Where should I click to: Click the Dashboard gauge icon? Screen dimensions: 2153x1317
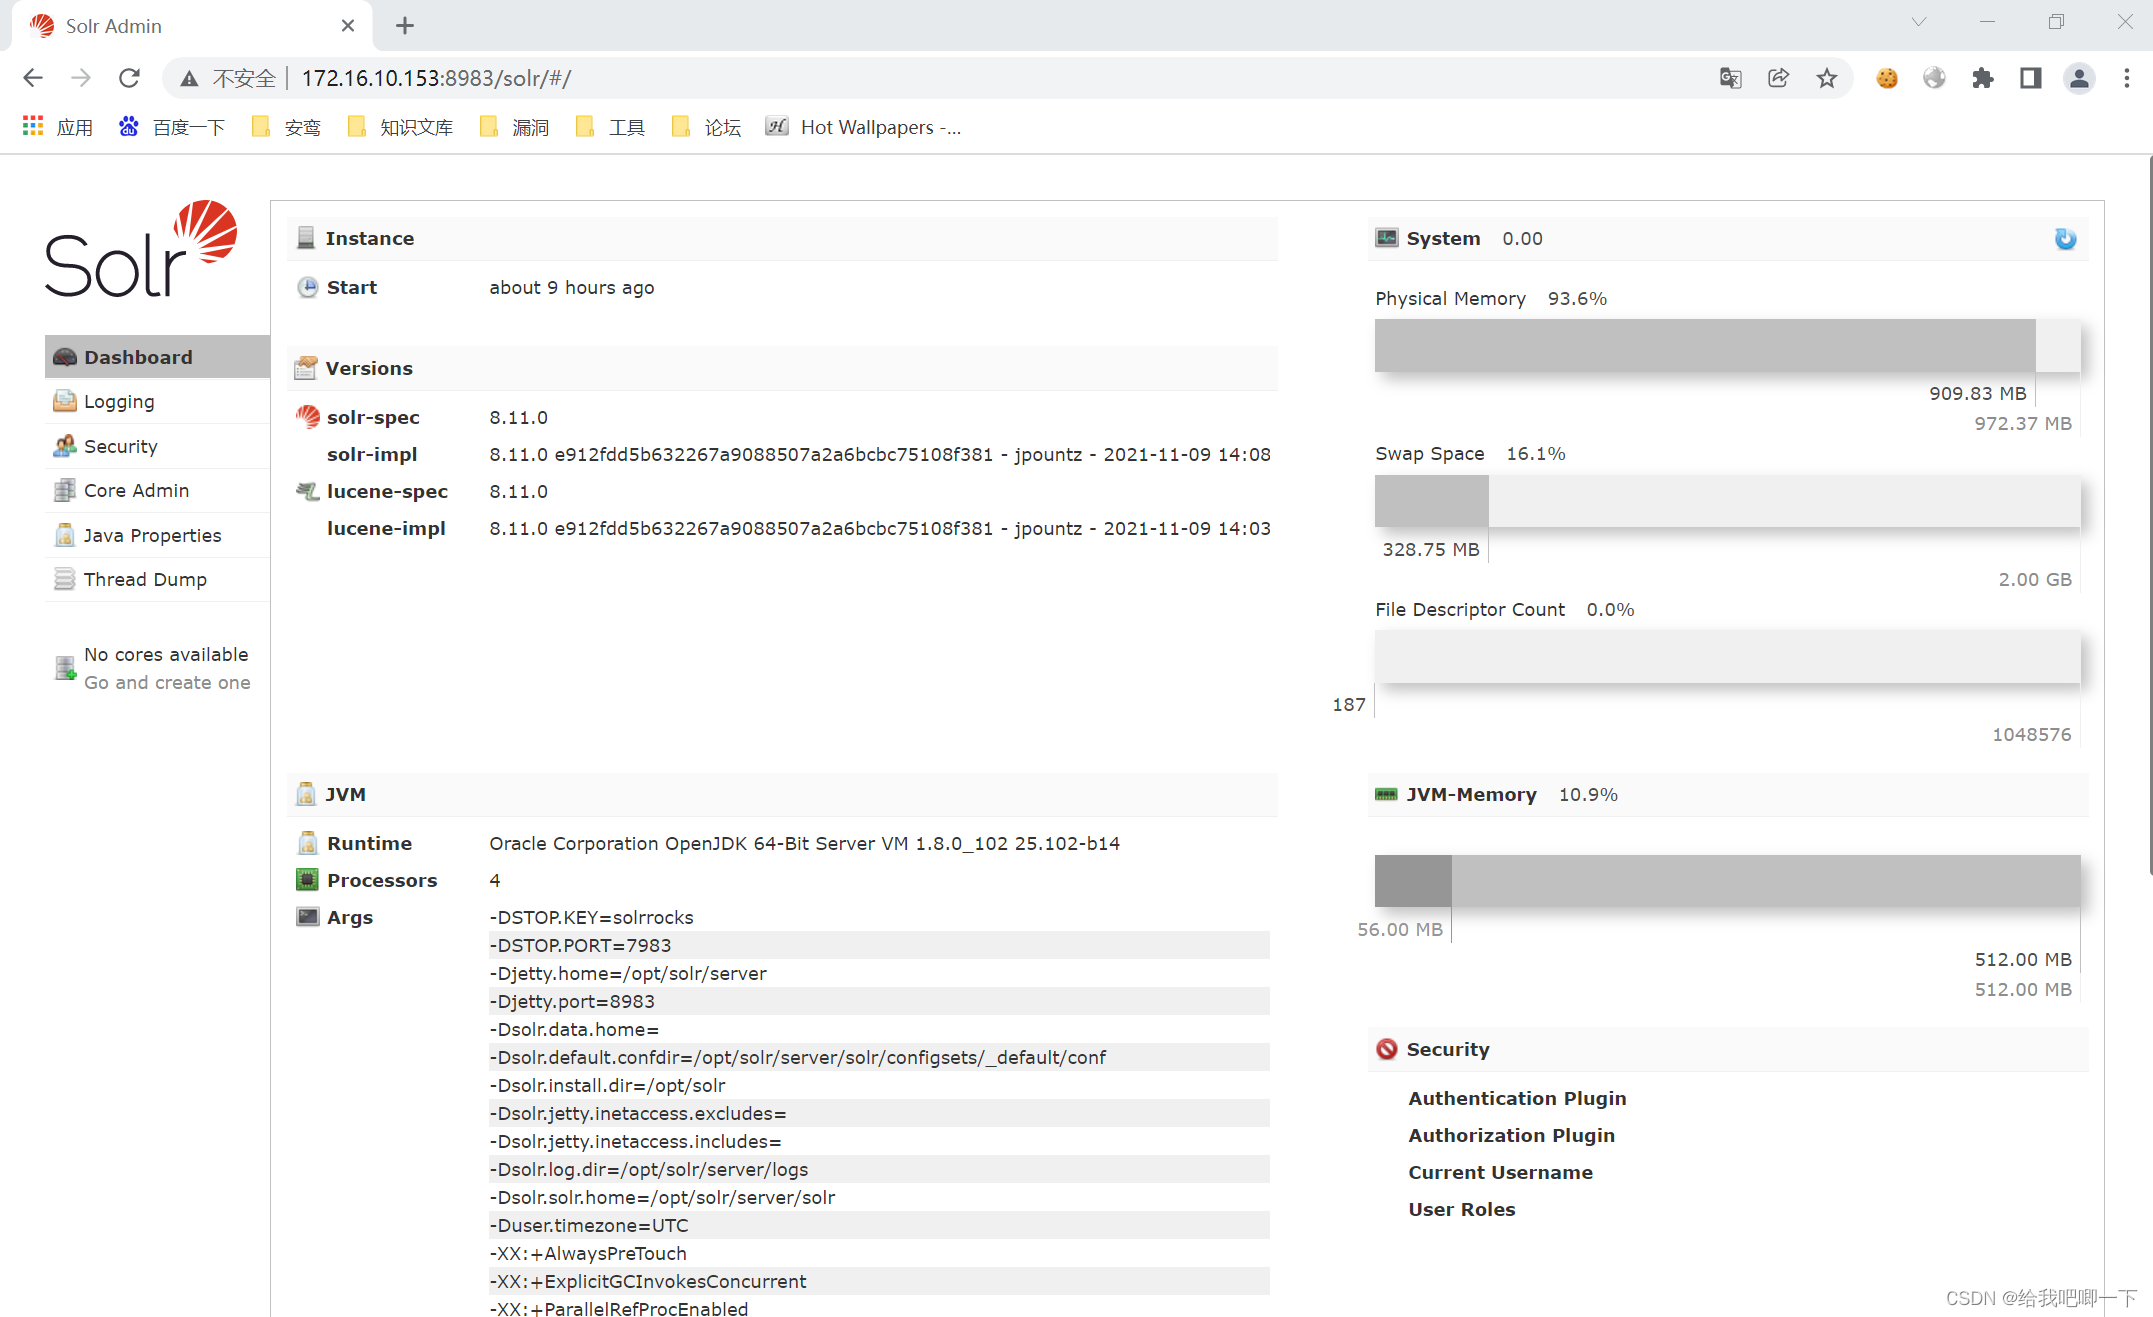pos(65,357)
